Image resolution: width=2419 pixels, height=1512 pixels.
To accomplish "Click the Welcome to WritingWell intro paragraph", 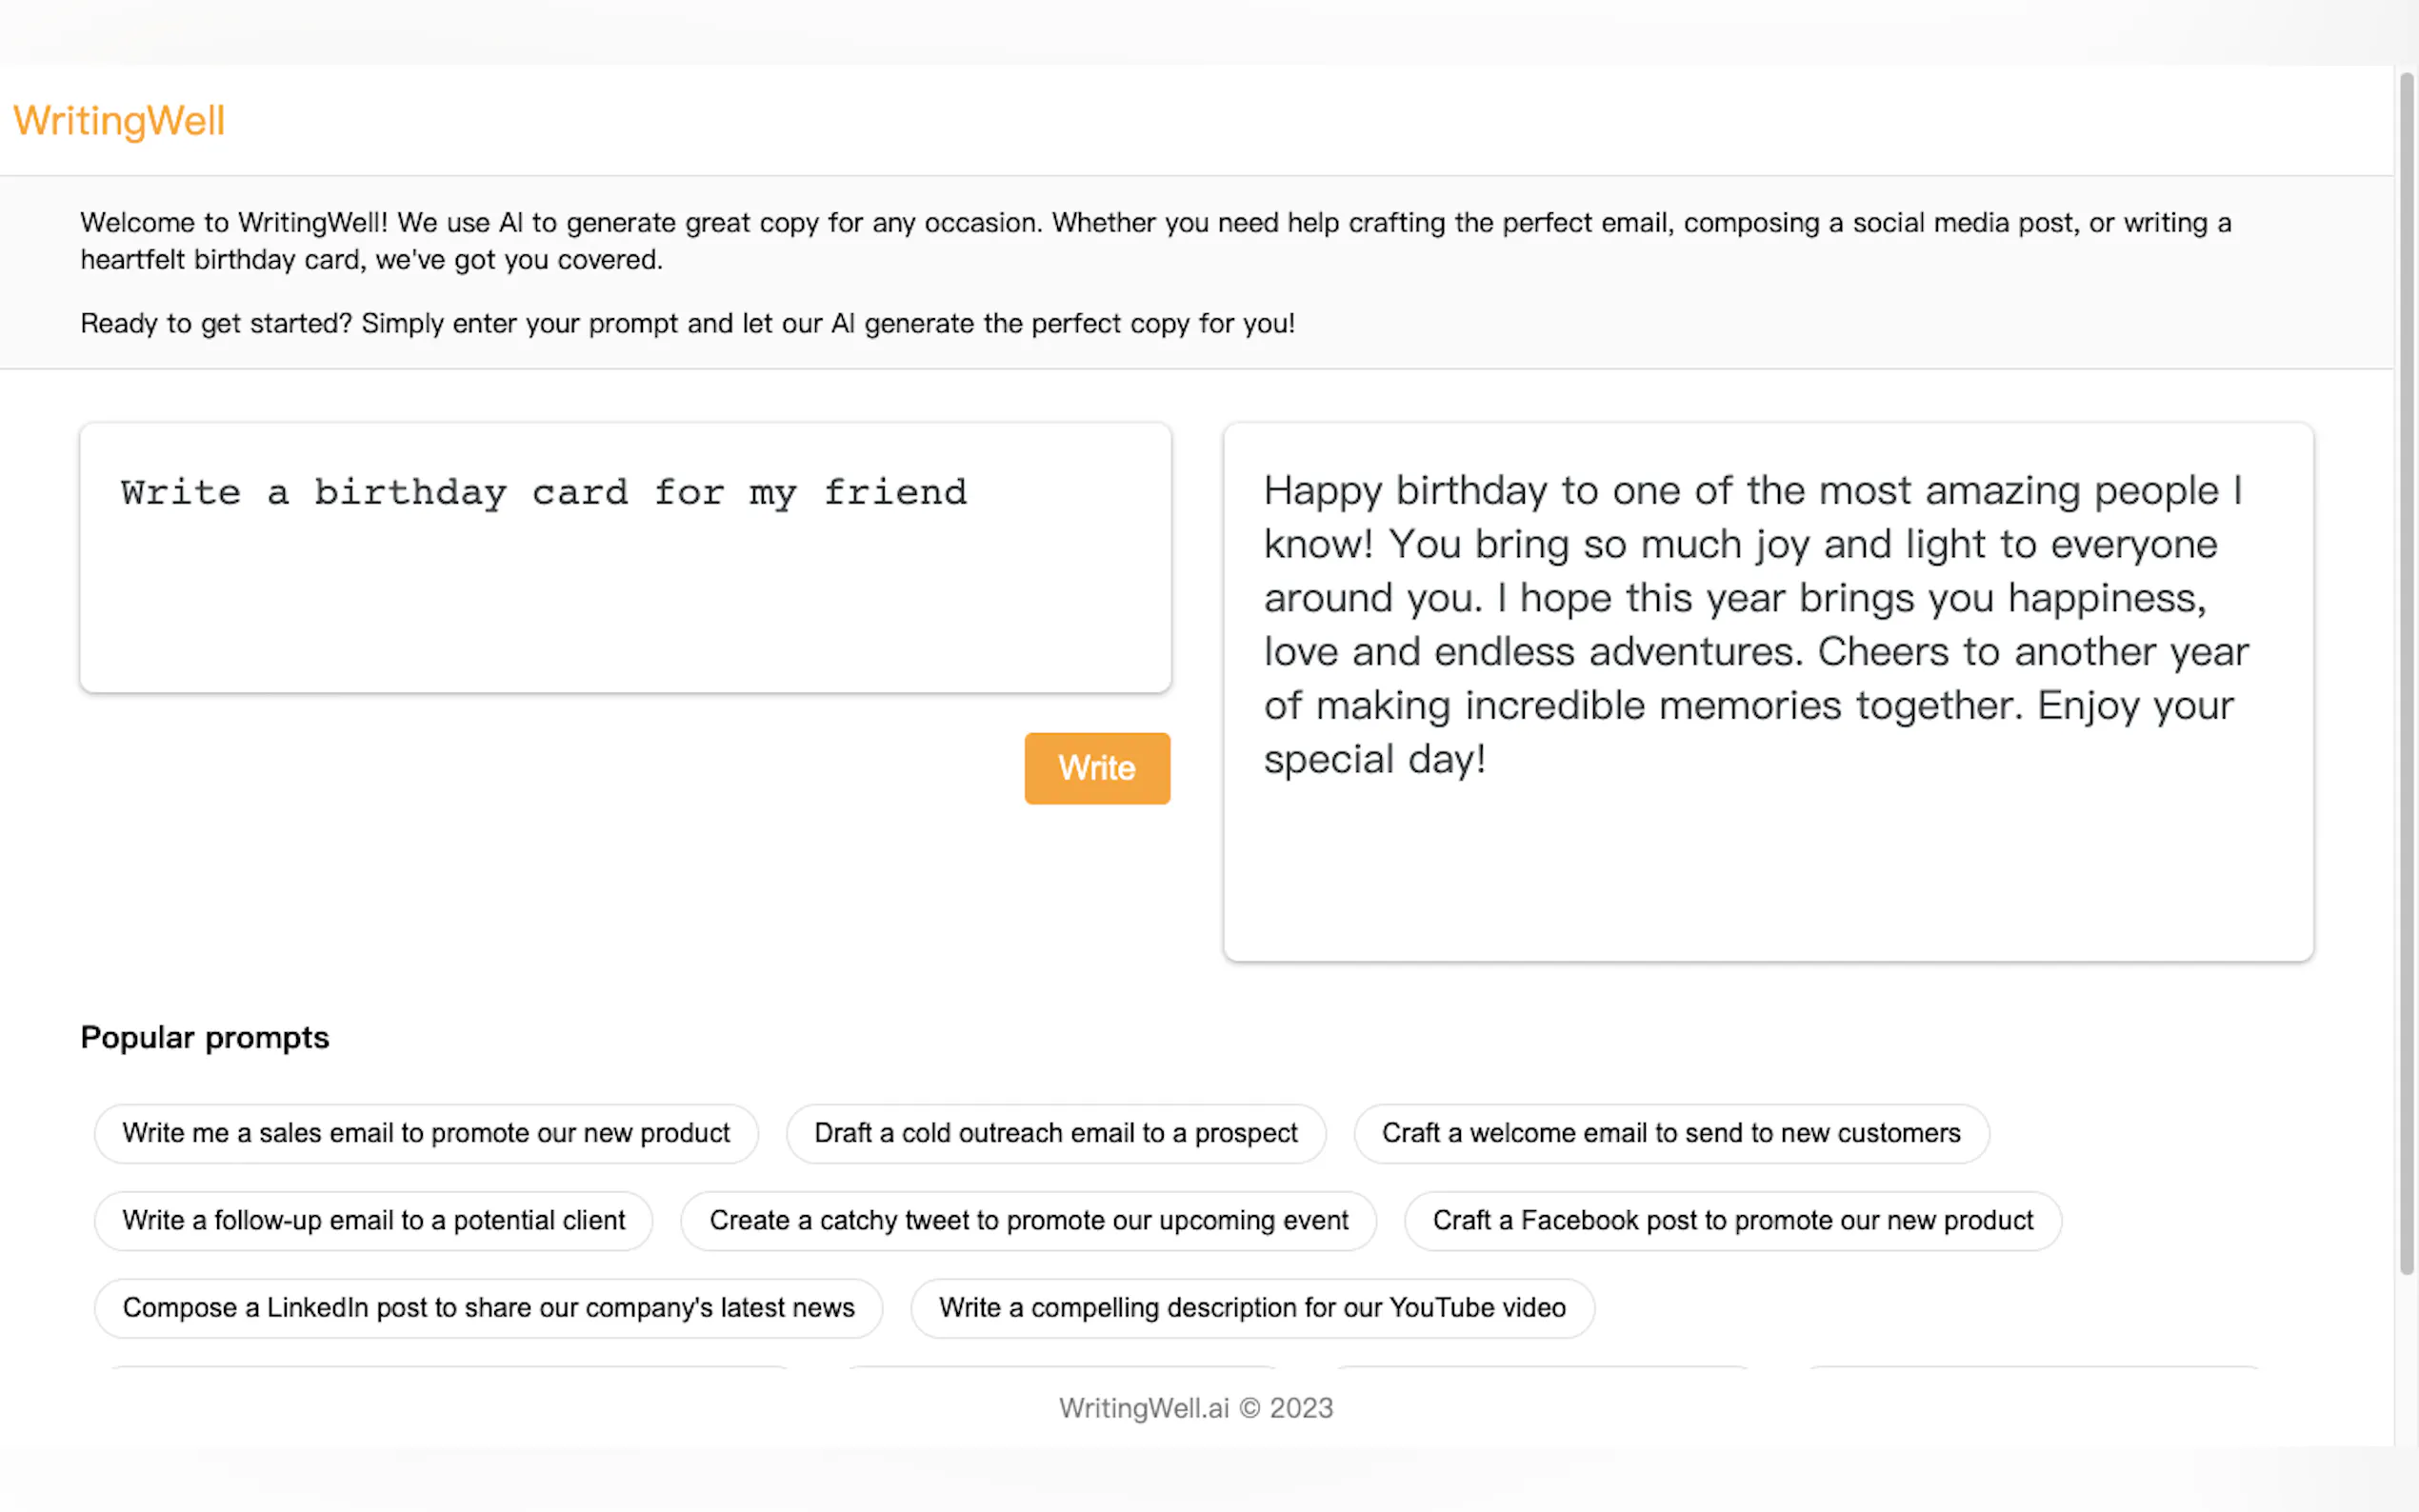I will [x=1155, y=241].
